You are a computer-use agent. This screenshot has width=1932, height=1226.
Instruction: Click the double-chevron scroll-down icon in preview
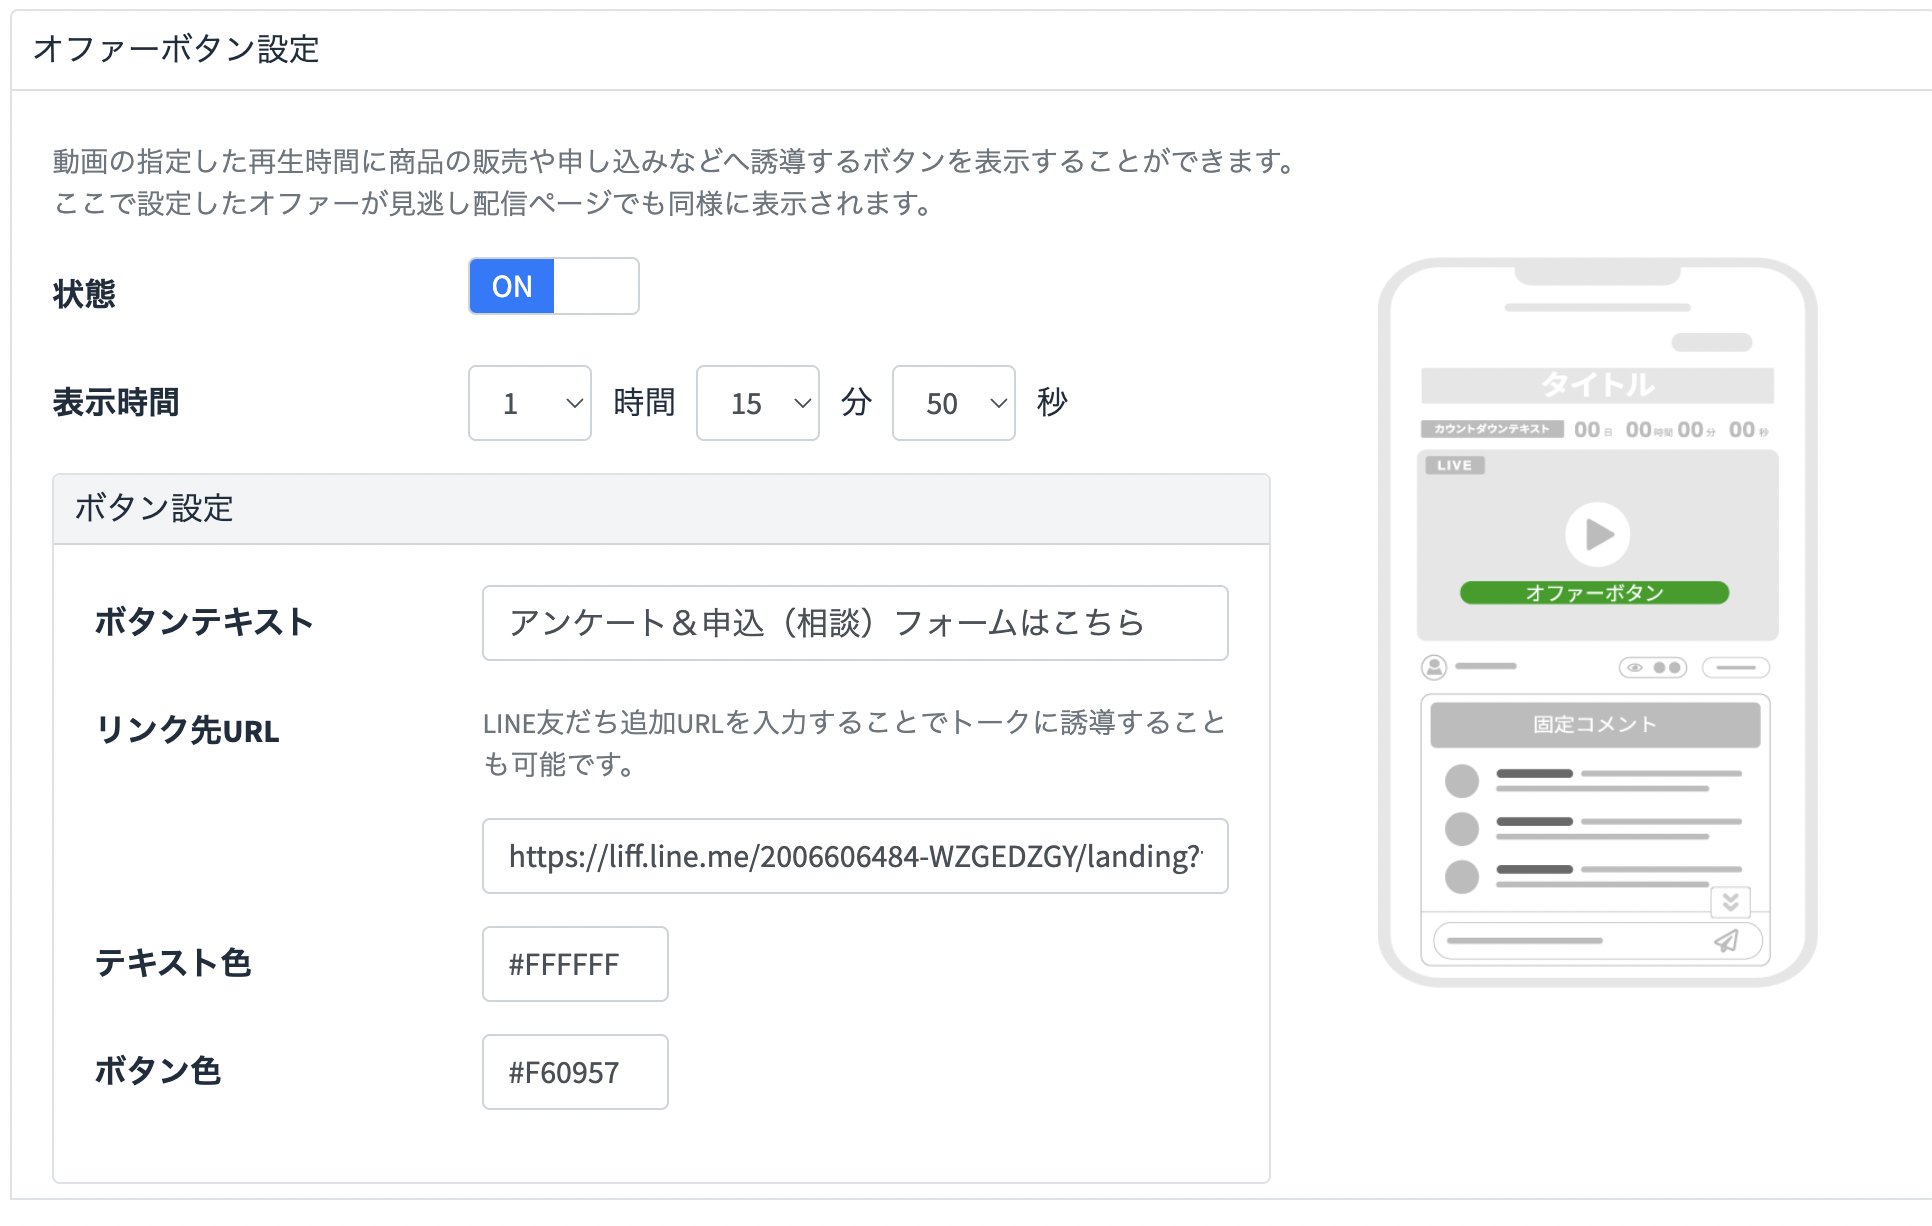1730,902
